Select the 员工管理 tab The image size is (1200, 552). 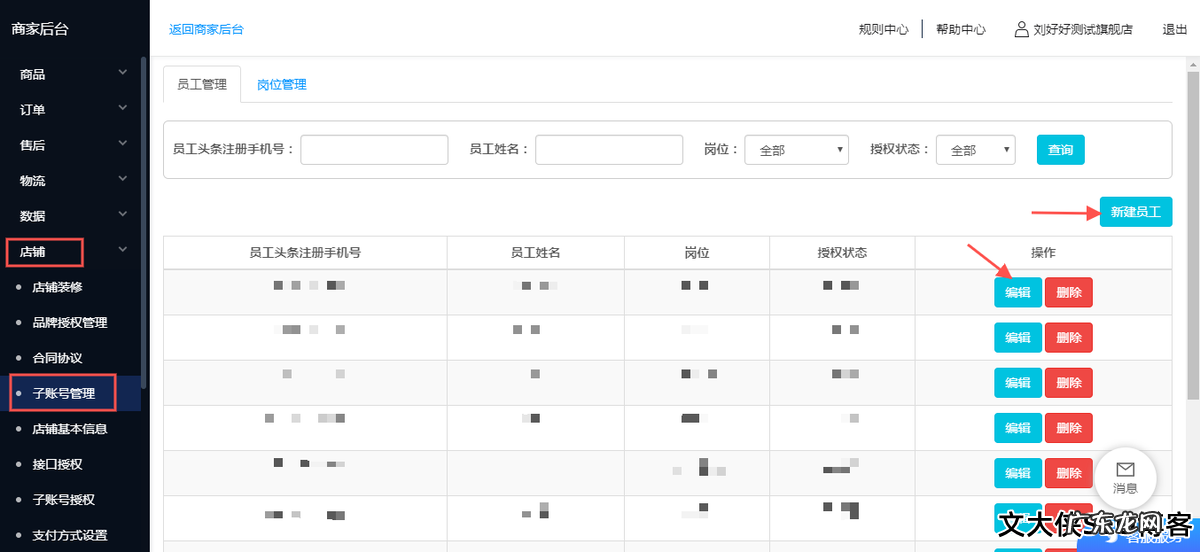pos(202,85)
